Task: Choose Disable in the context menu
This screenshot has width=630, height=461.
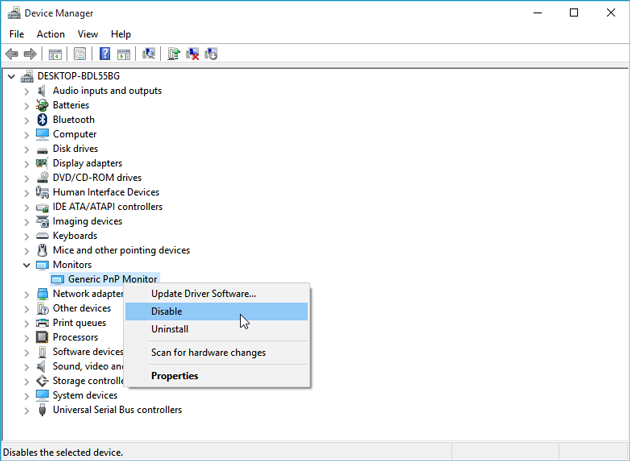Action: 217,311
